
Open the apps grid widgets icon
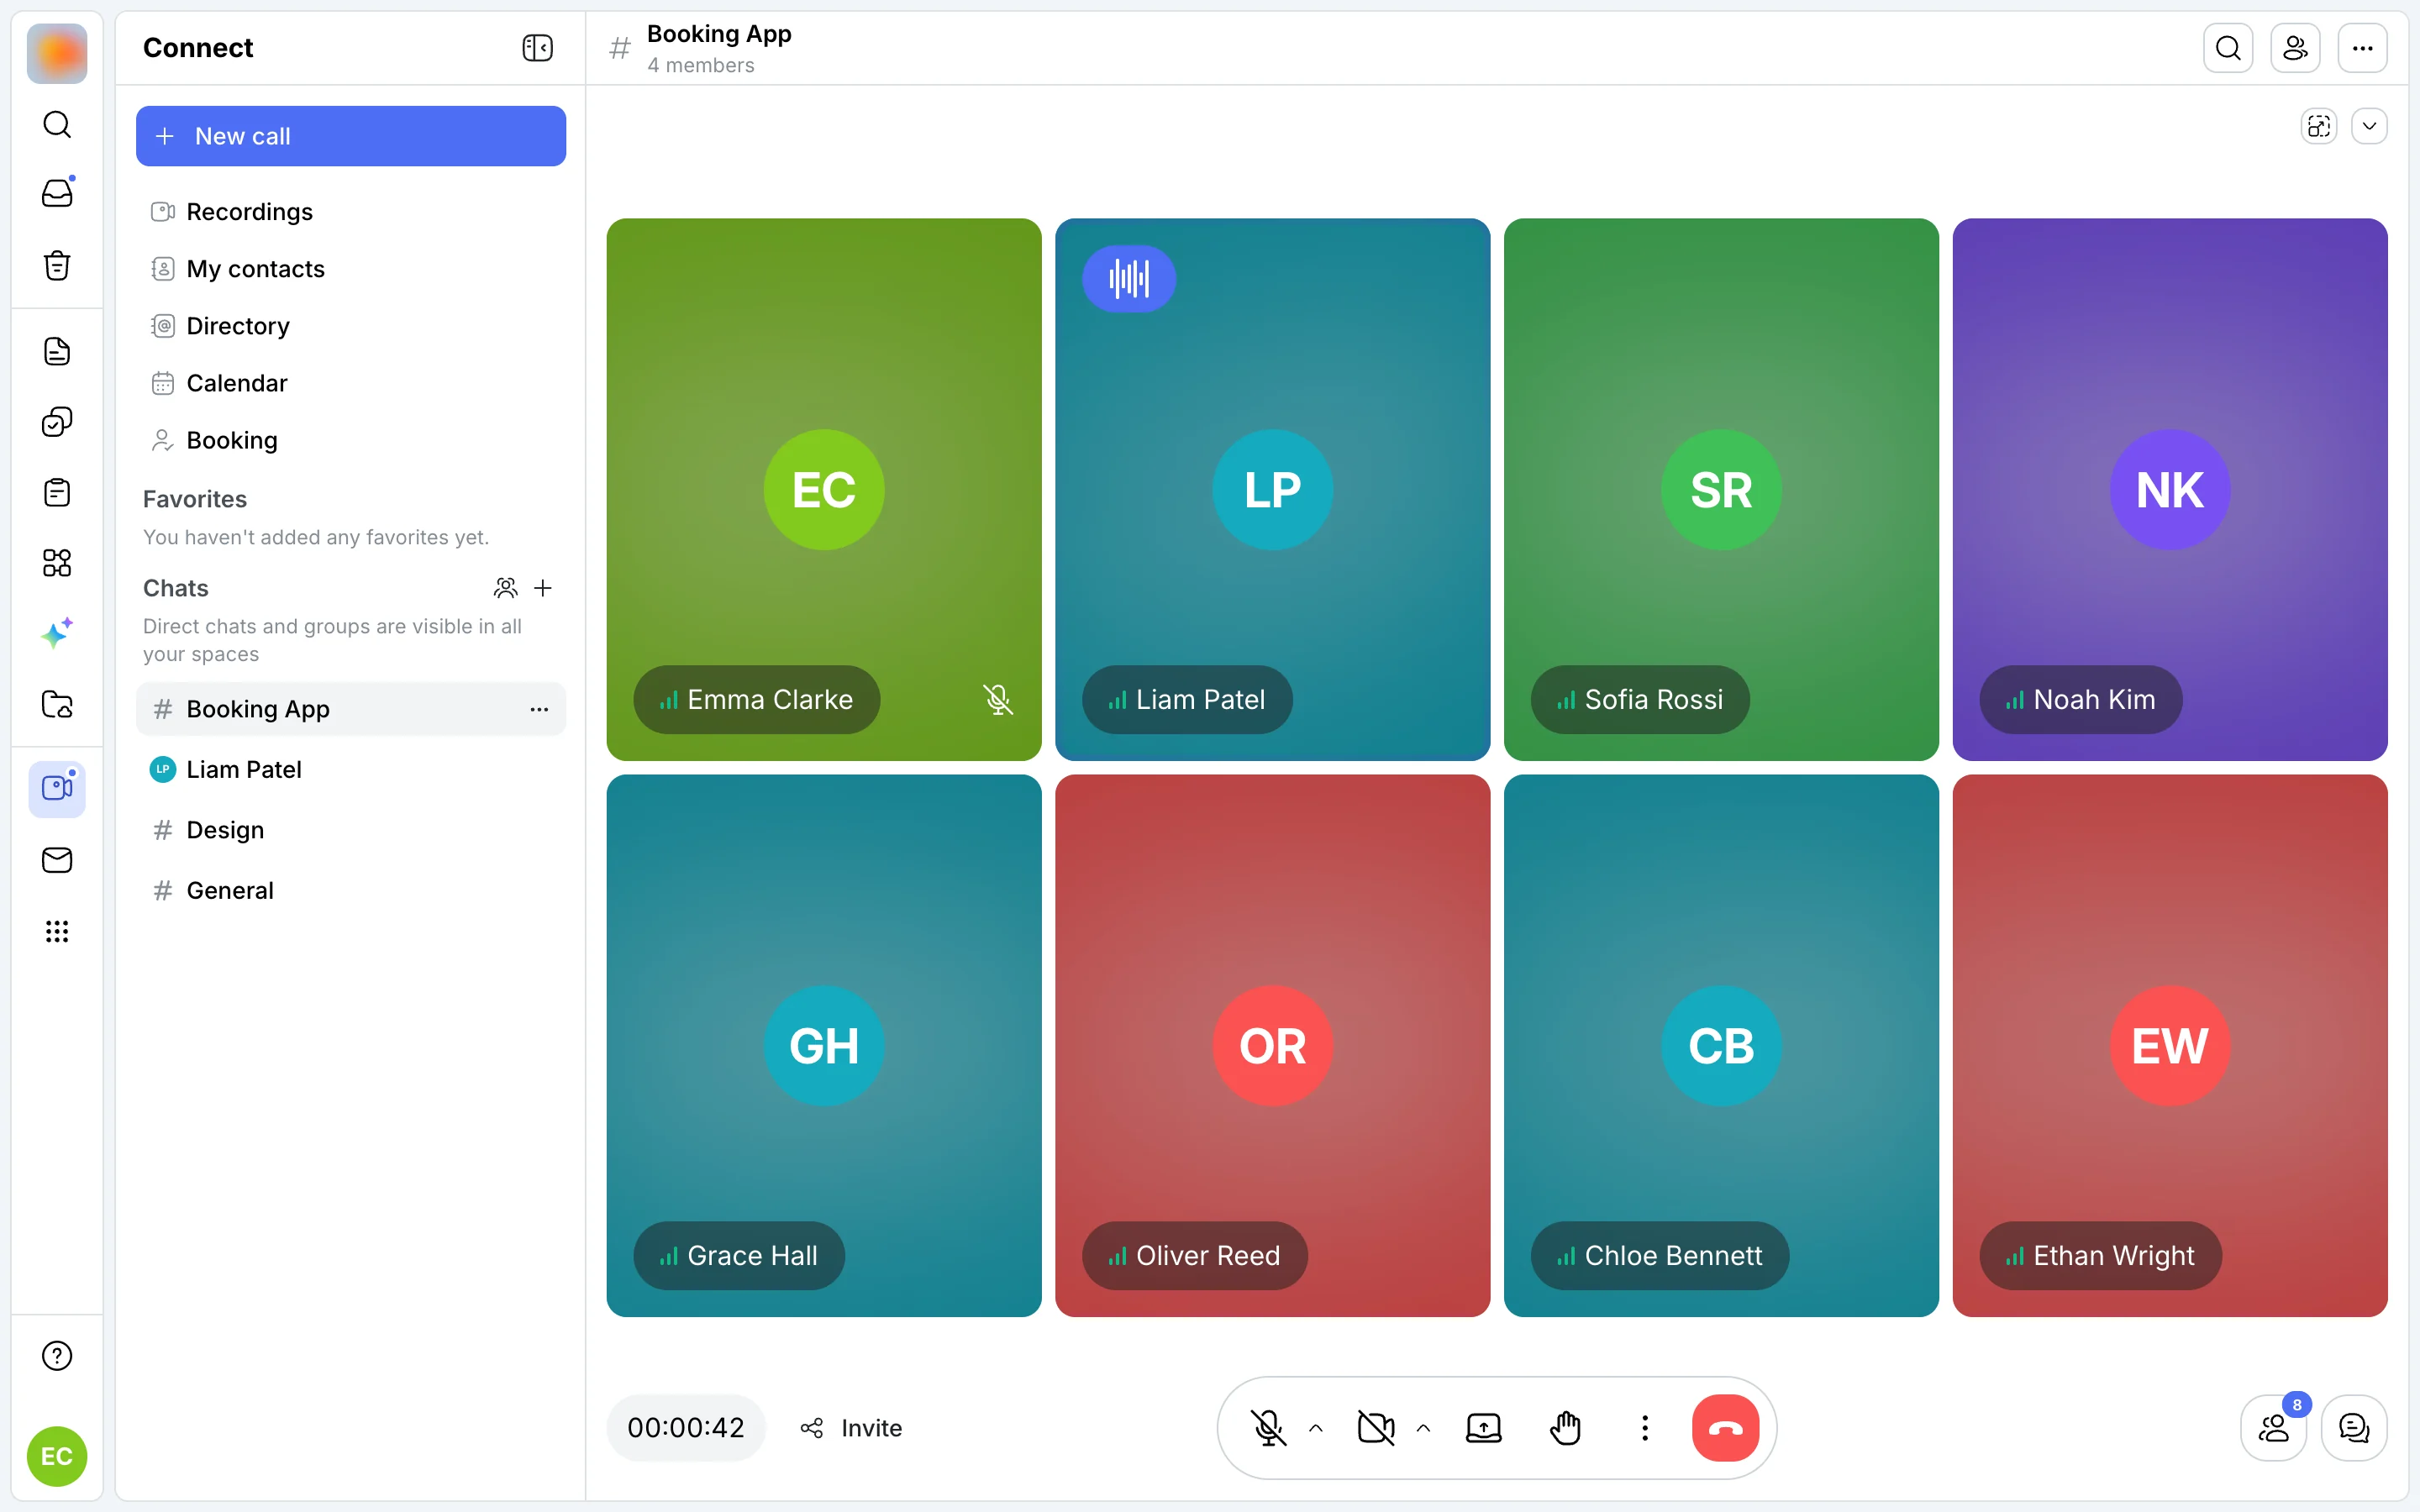click(57, 563)
